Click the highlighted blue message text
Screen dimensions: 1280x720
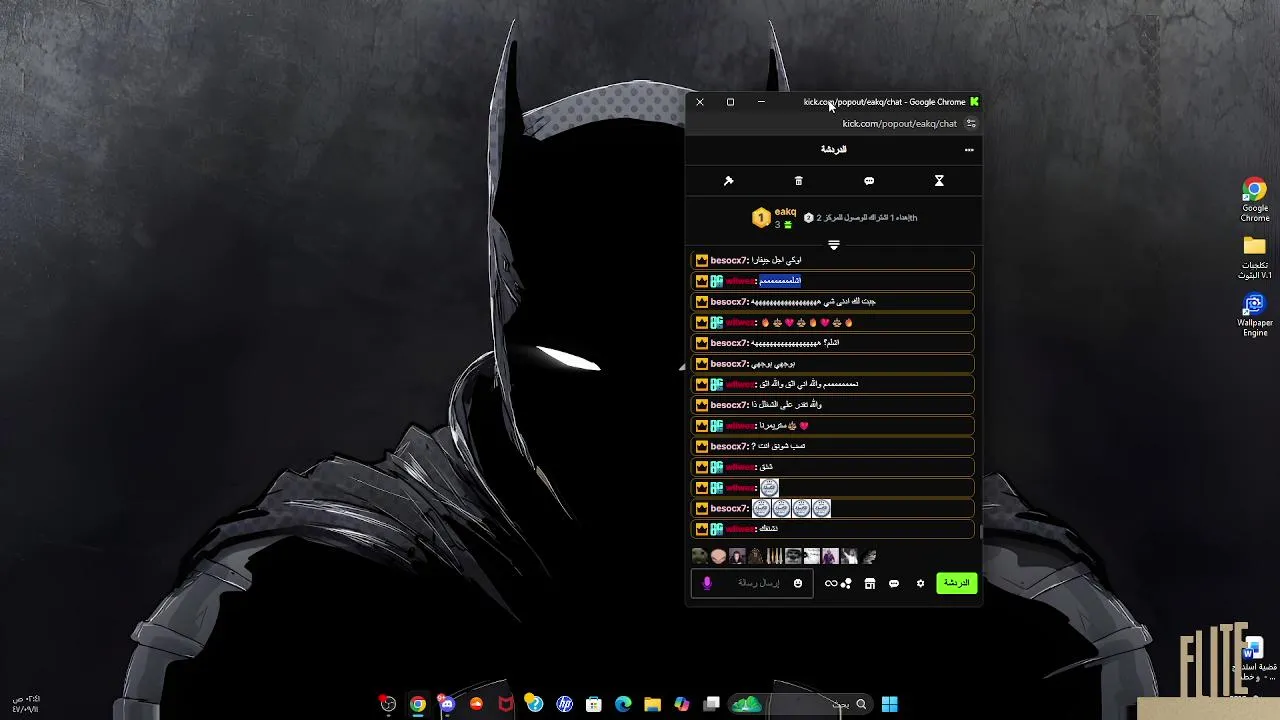pos(780,281)
